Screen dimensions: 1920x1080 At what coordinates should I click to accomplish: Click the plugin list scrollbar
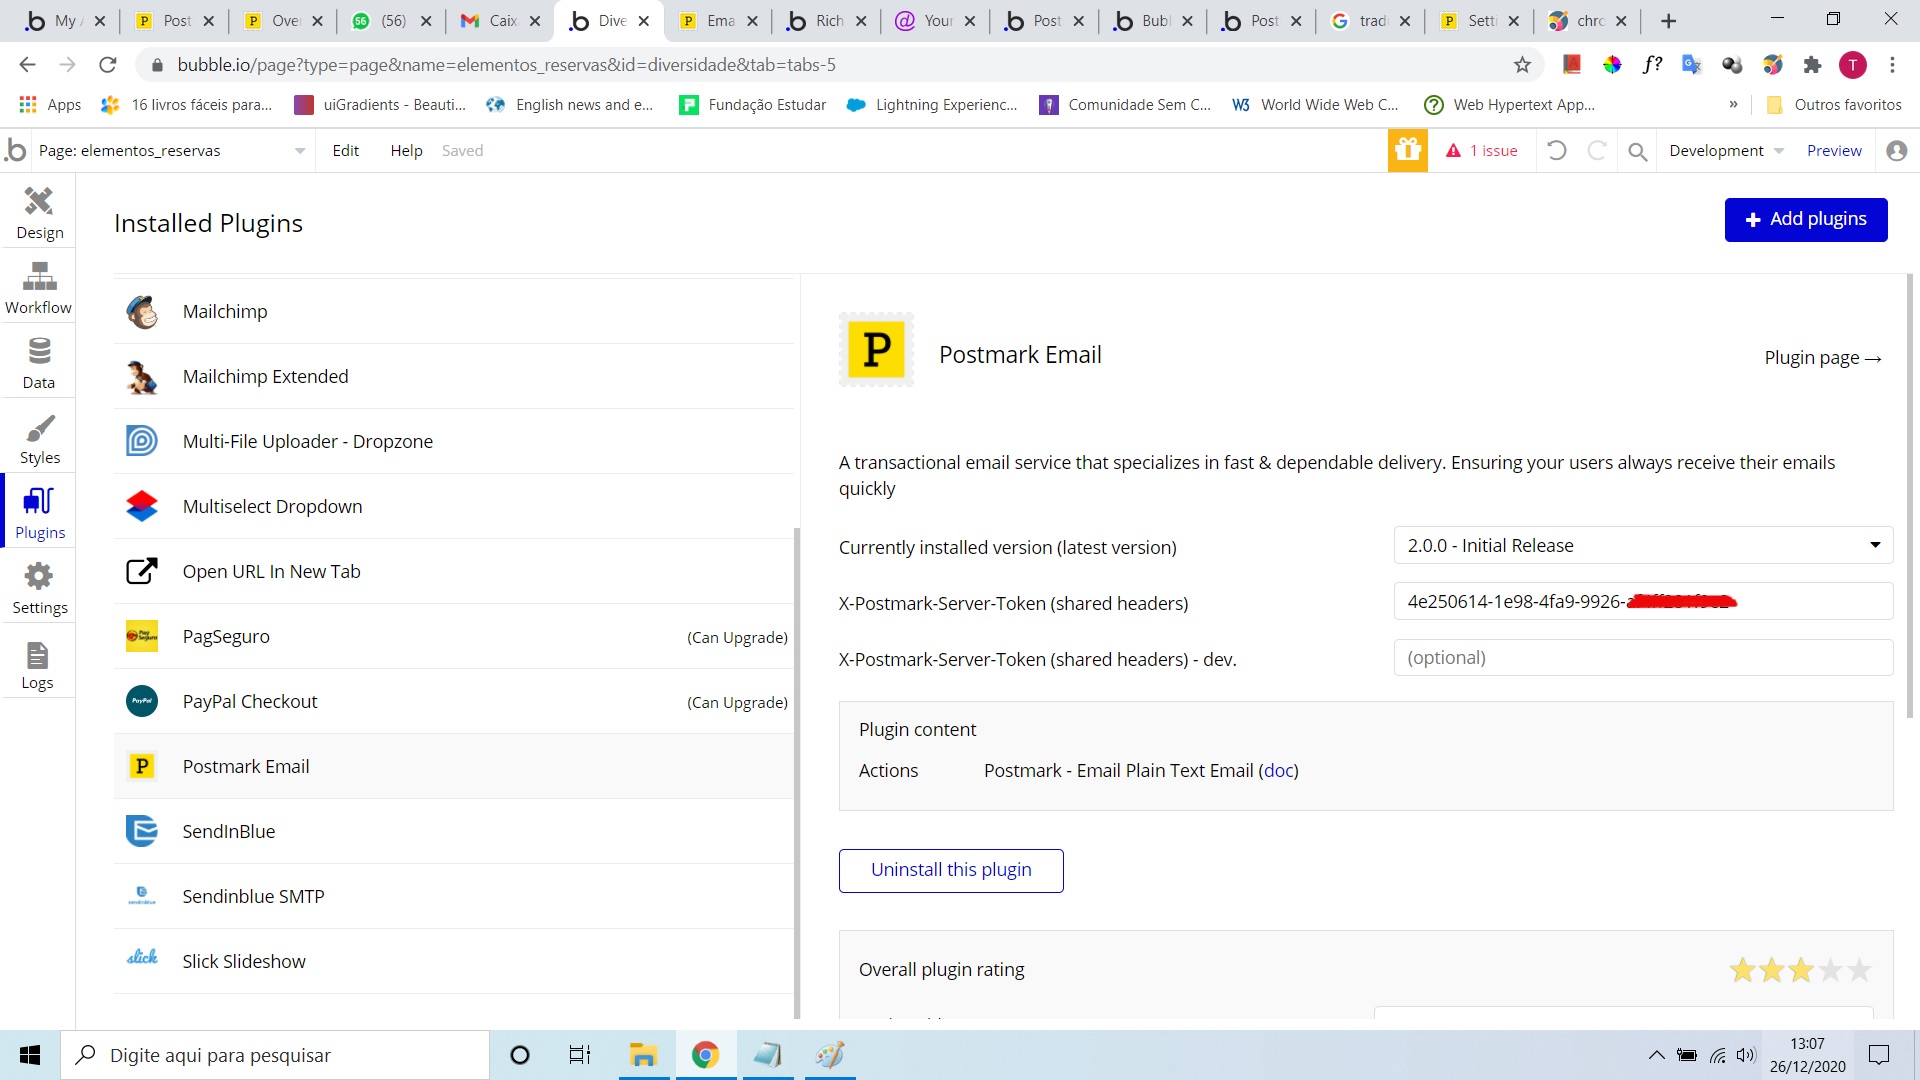[x=797, y=772]
